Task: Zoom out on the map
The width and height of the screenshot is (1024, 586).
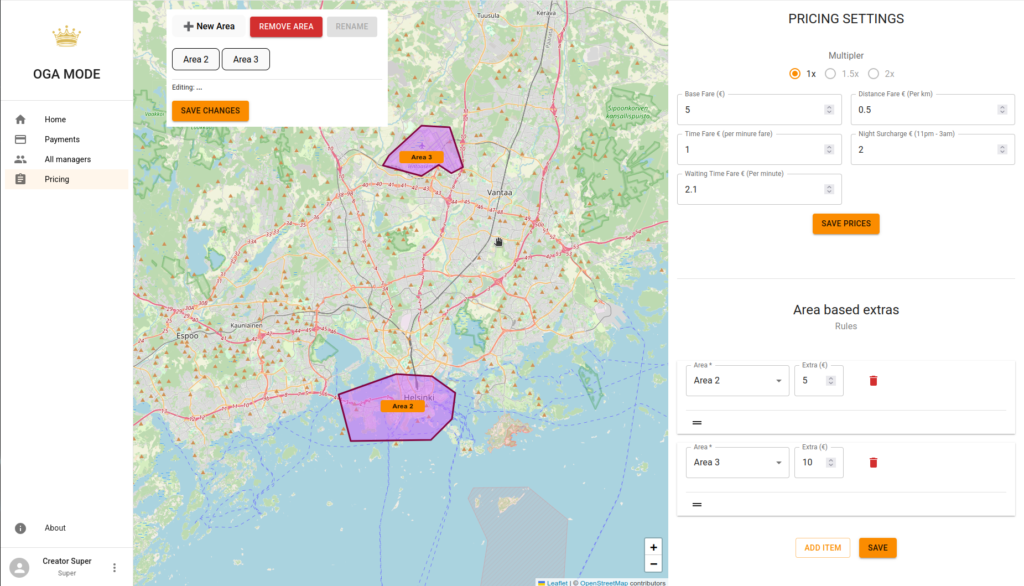Action: click(653, 564)
